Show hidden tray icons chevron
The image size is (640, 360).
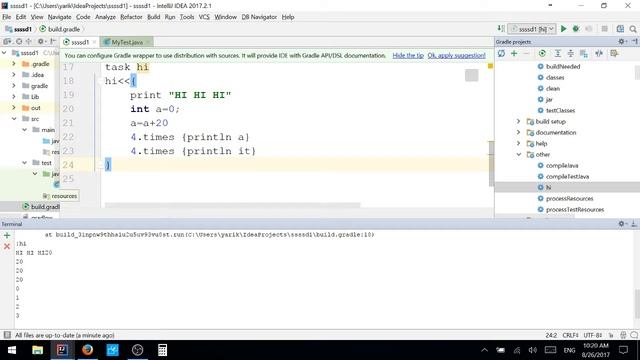pos(484,350)
